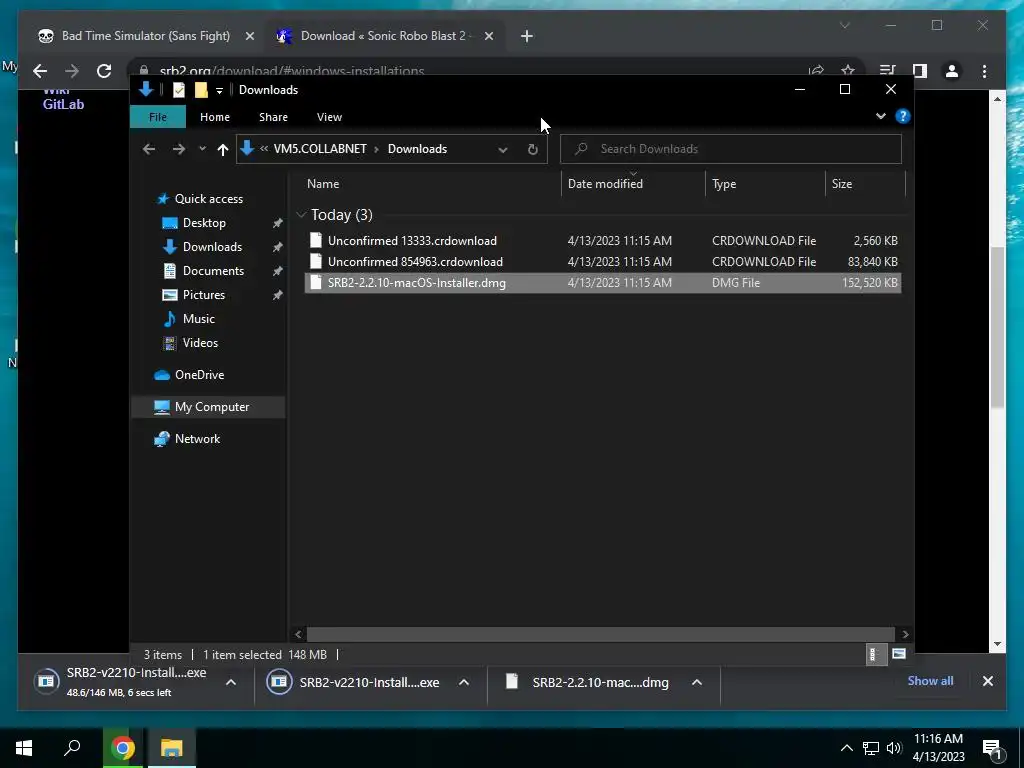Close the Bad Time Simulator tab
The image size is (1024, 768).
click(x=249, y=36)
